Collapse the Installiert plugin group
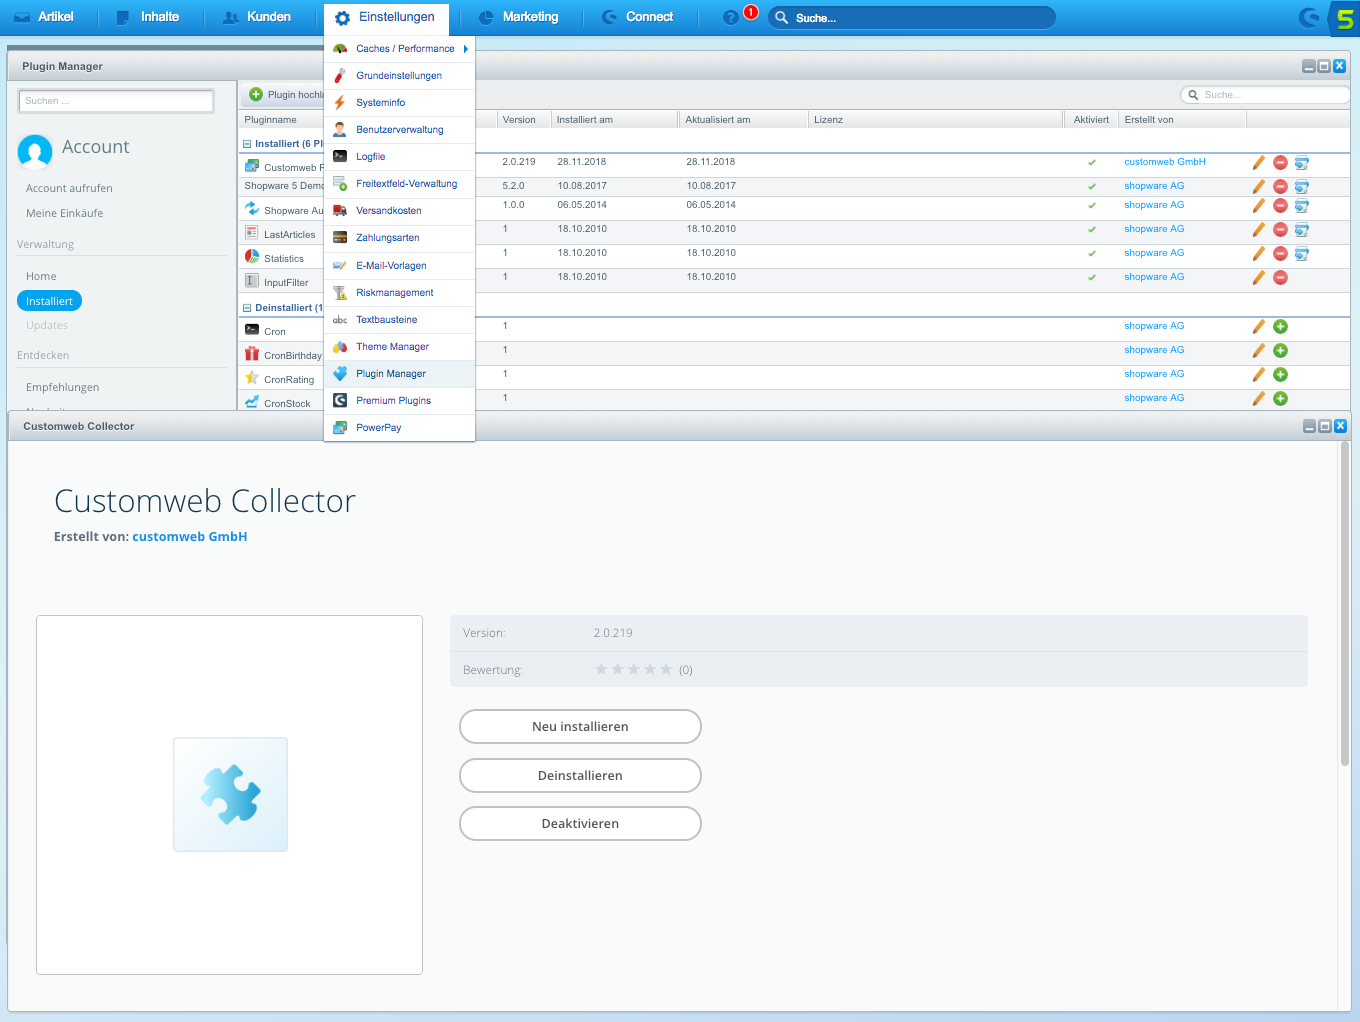This screenshot has height=1022, width=1360. [x=247, y=144]
